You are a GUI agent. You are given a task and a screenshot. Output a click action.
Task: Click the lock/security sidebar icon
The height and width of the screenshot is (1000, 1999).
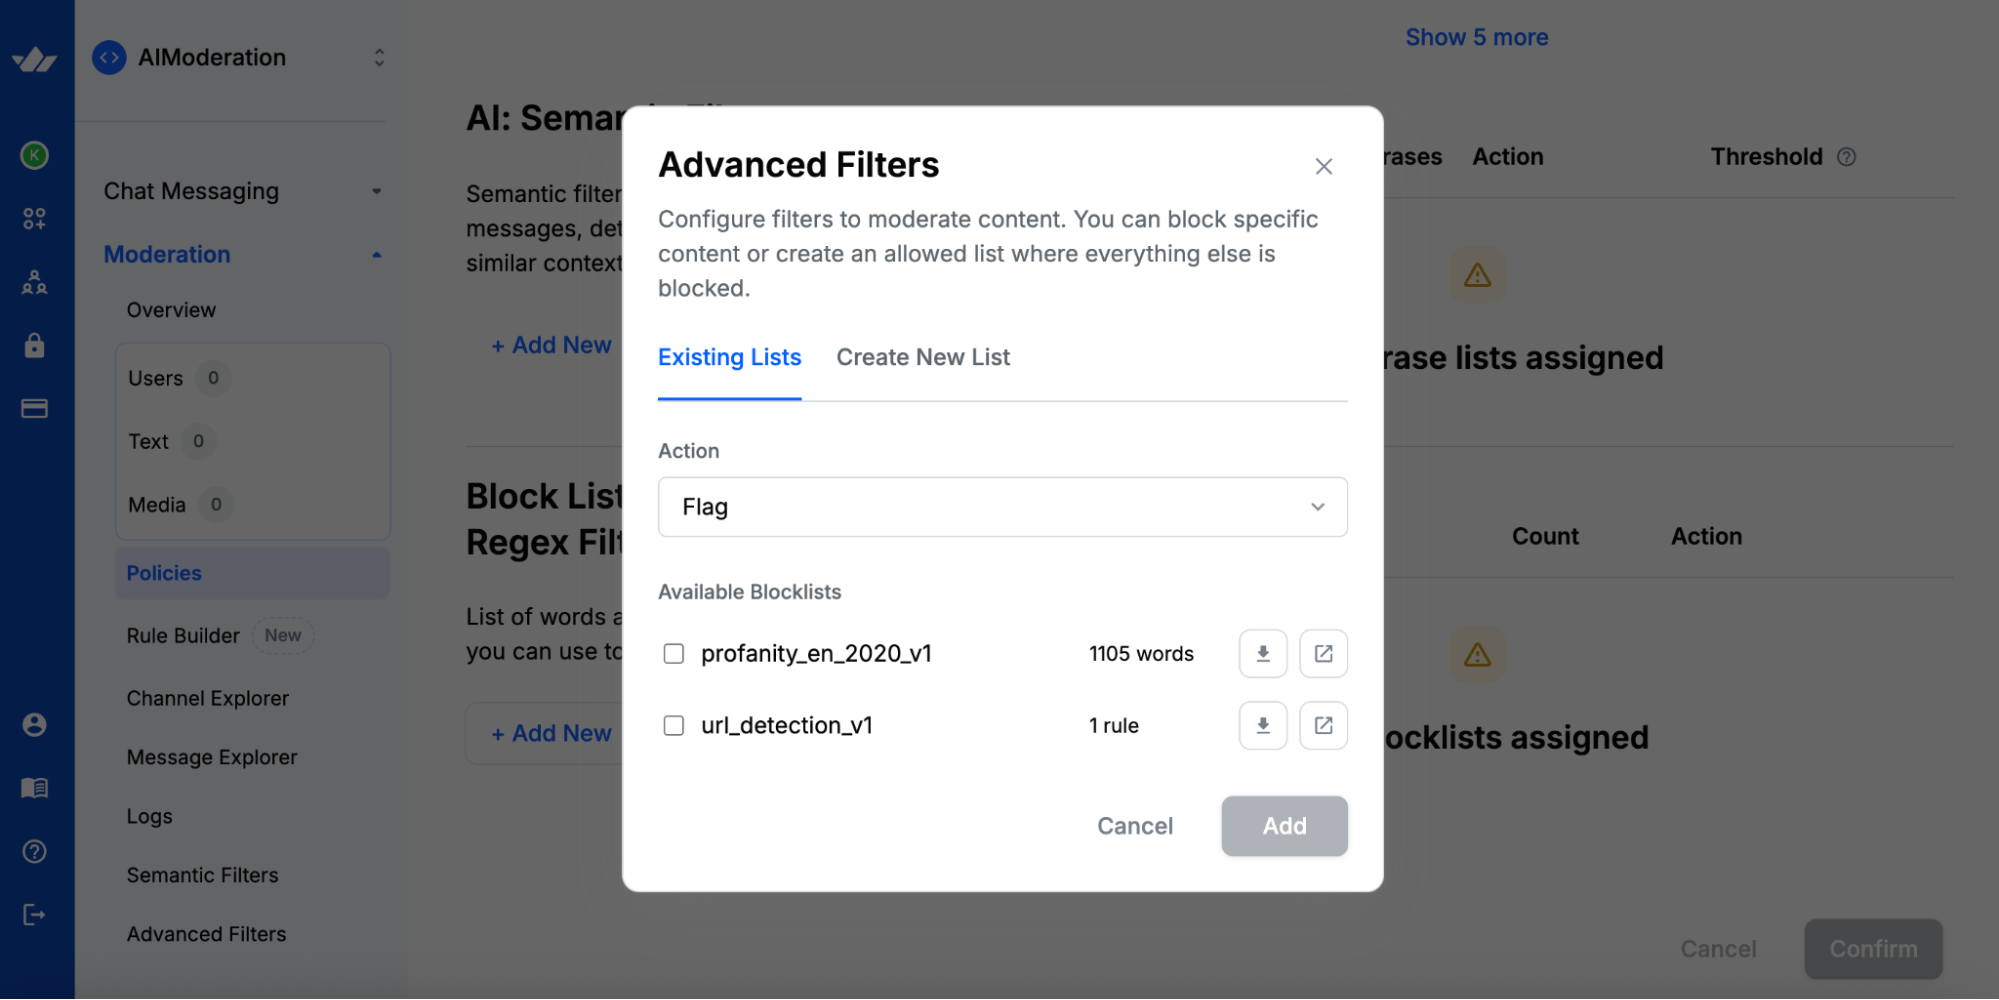[35, 345]
